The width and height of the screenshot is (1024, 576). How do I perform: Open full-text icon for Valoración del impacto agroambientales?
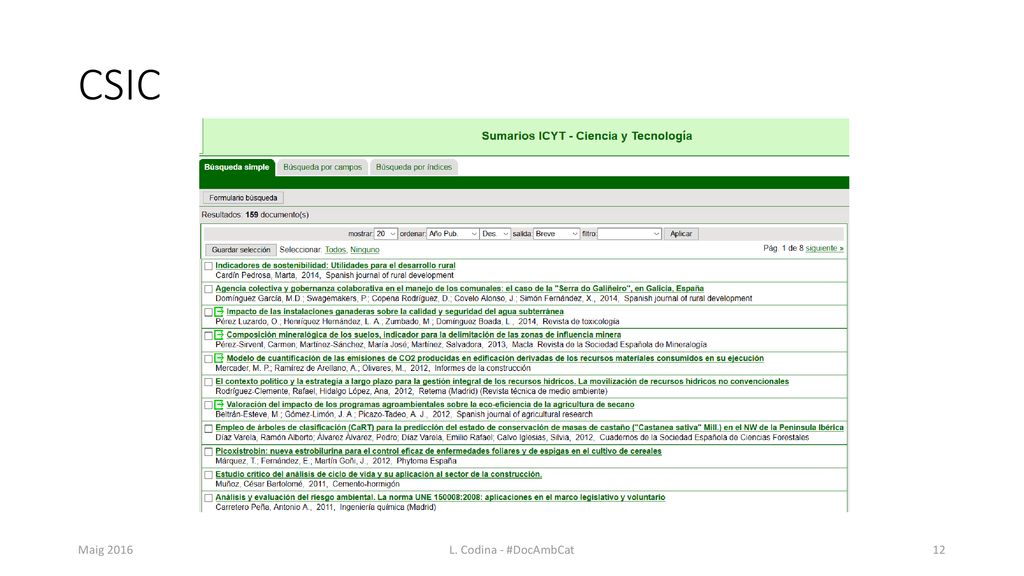tap(219, 405)
